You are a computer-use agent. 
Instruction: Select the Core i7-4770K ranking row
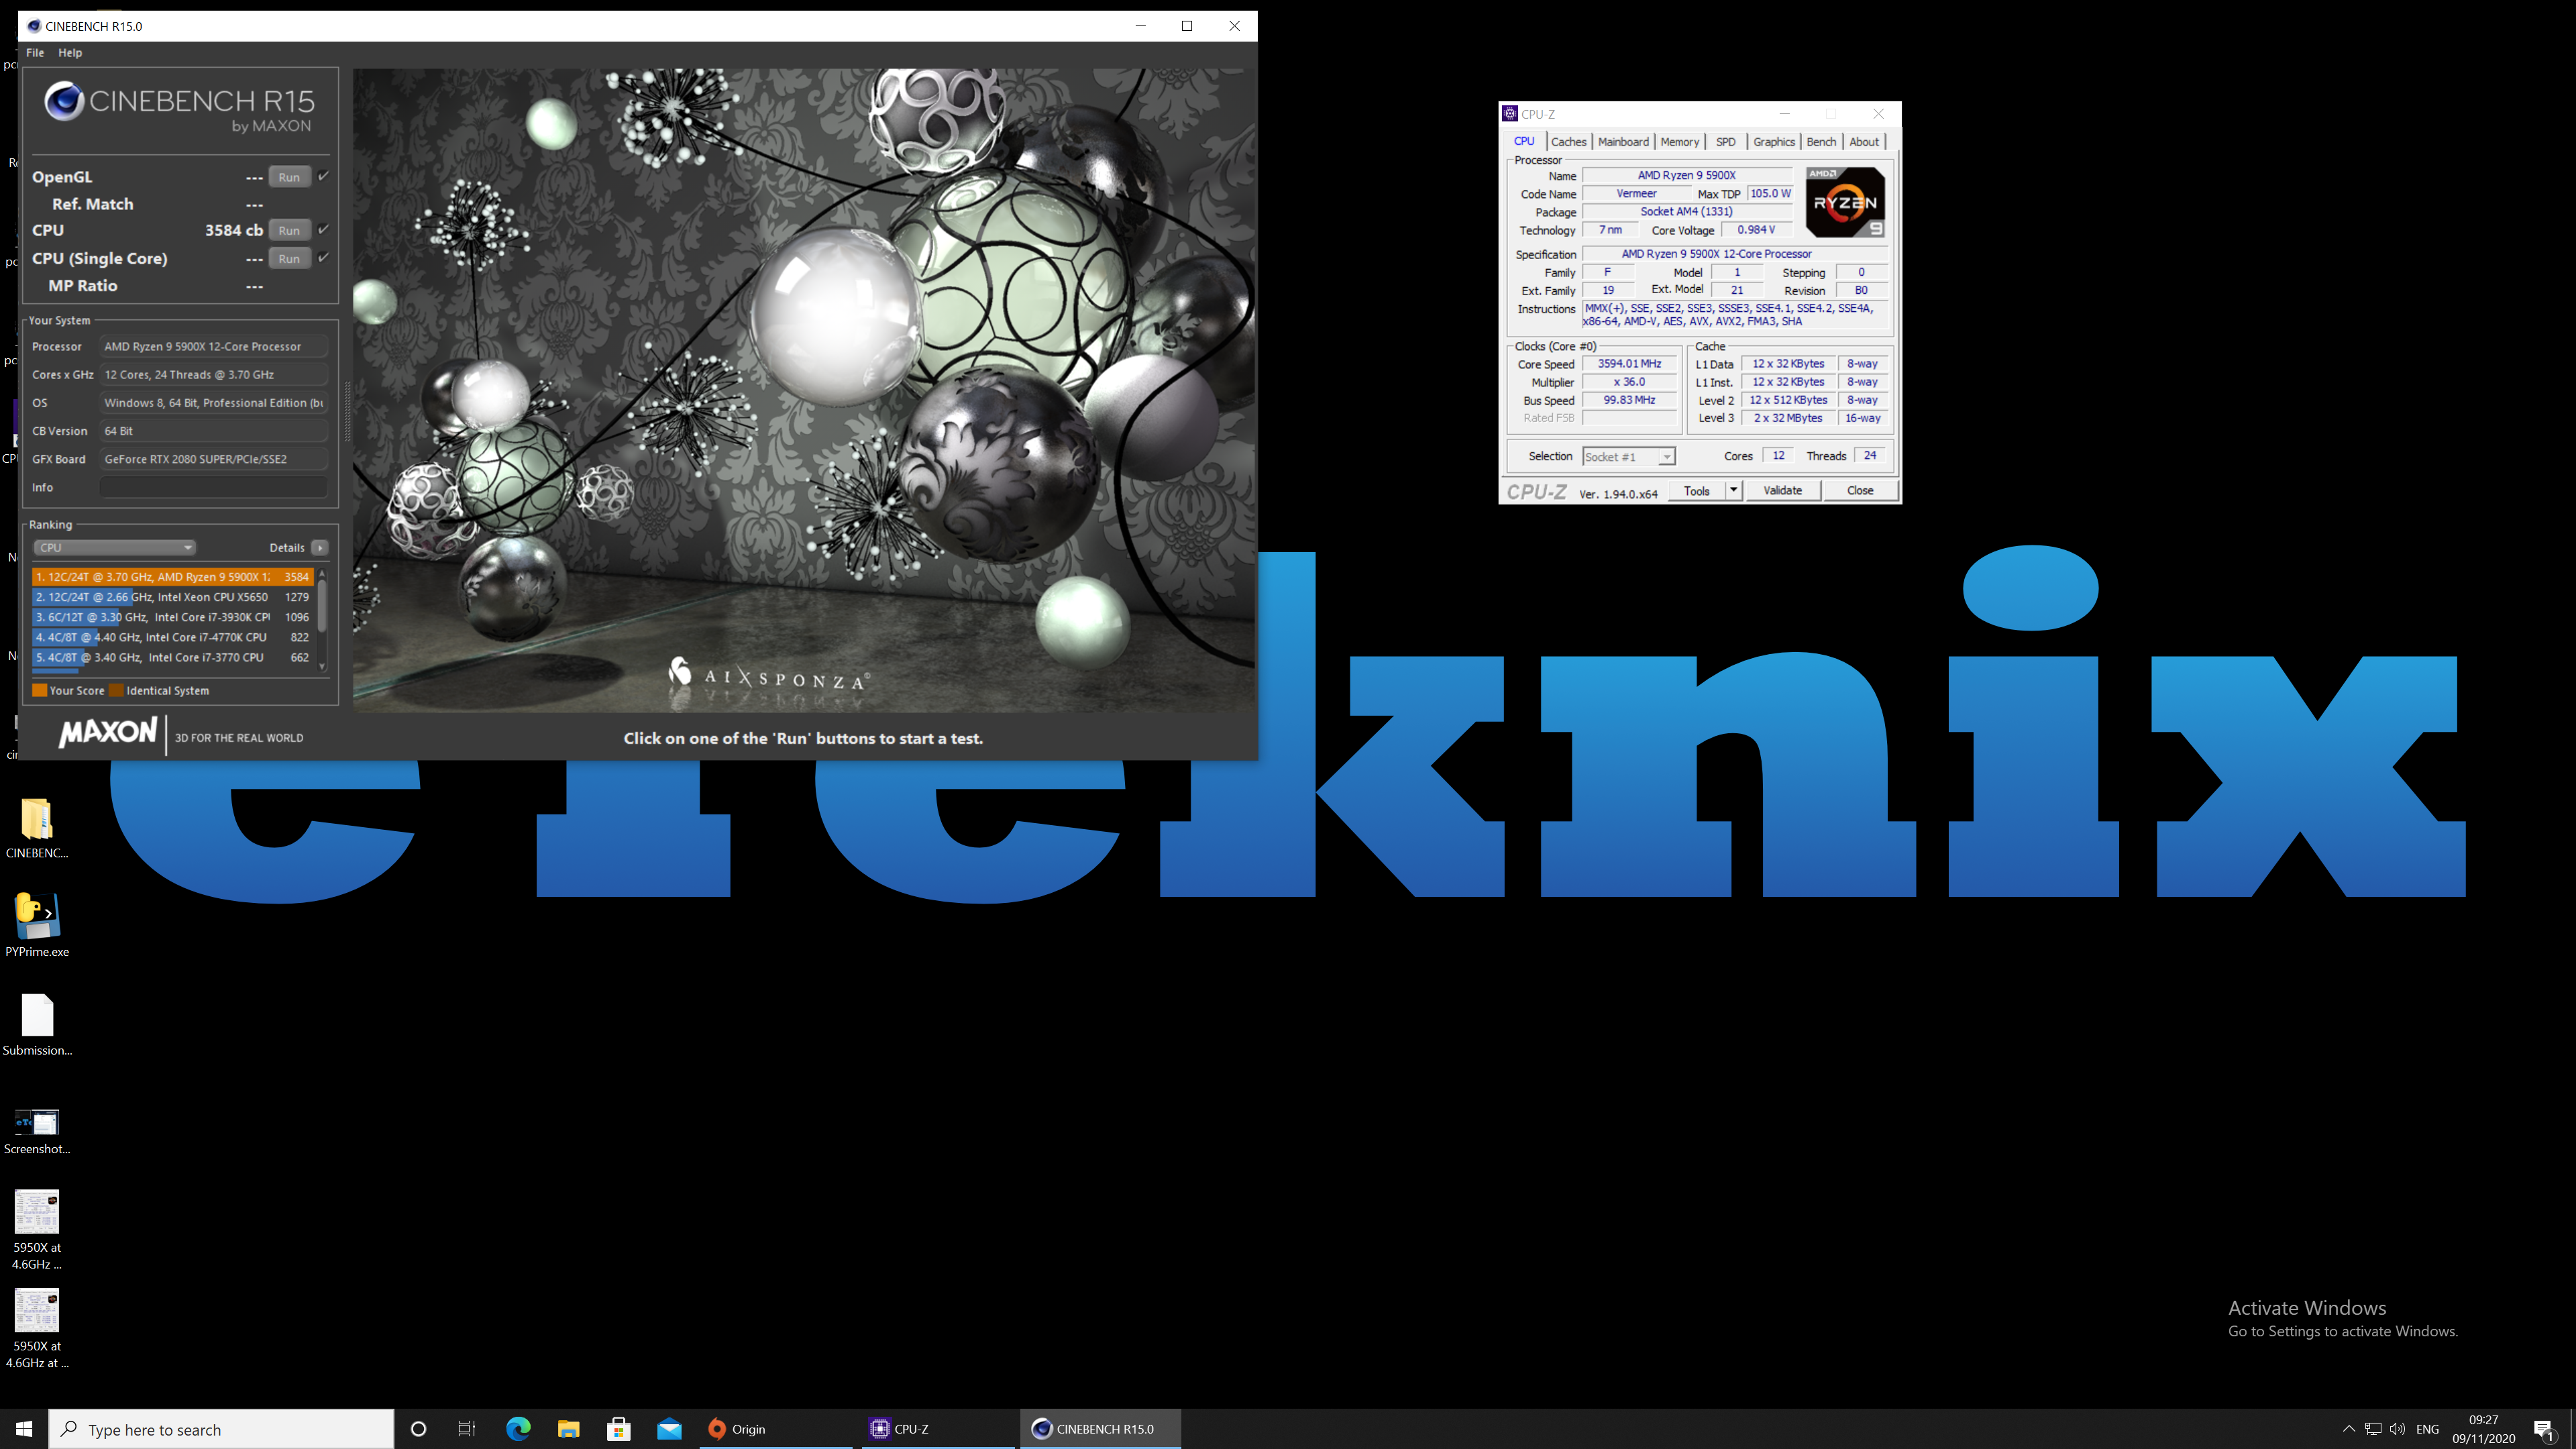coord(172,637)
